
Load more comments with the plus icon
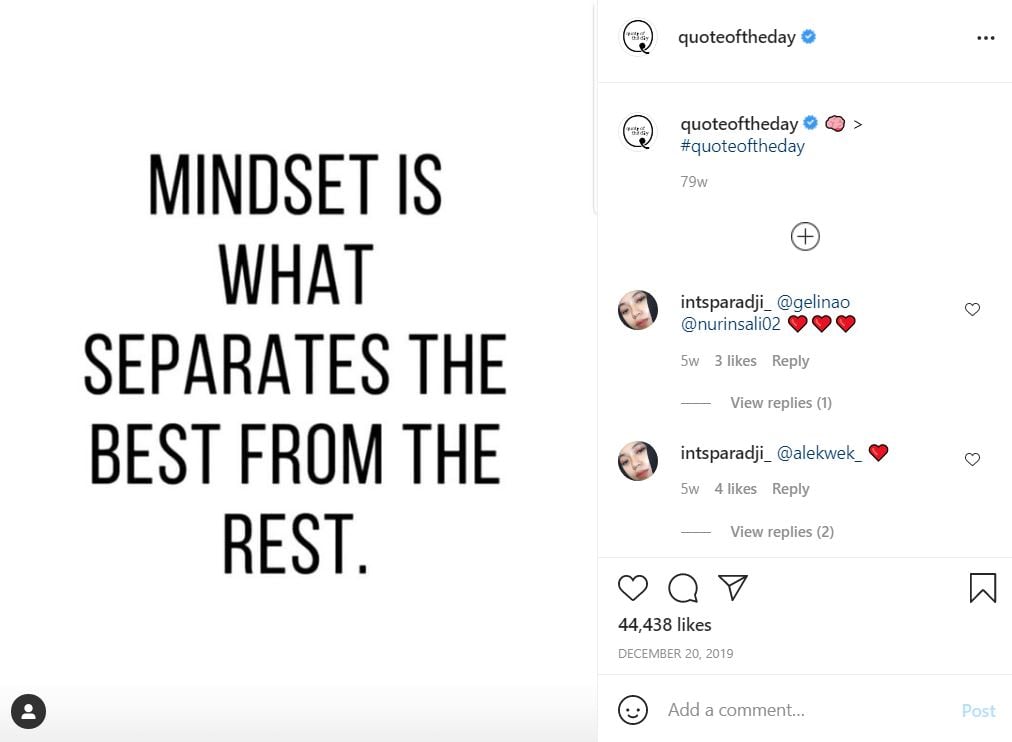(804, 236)
